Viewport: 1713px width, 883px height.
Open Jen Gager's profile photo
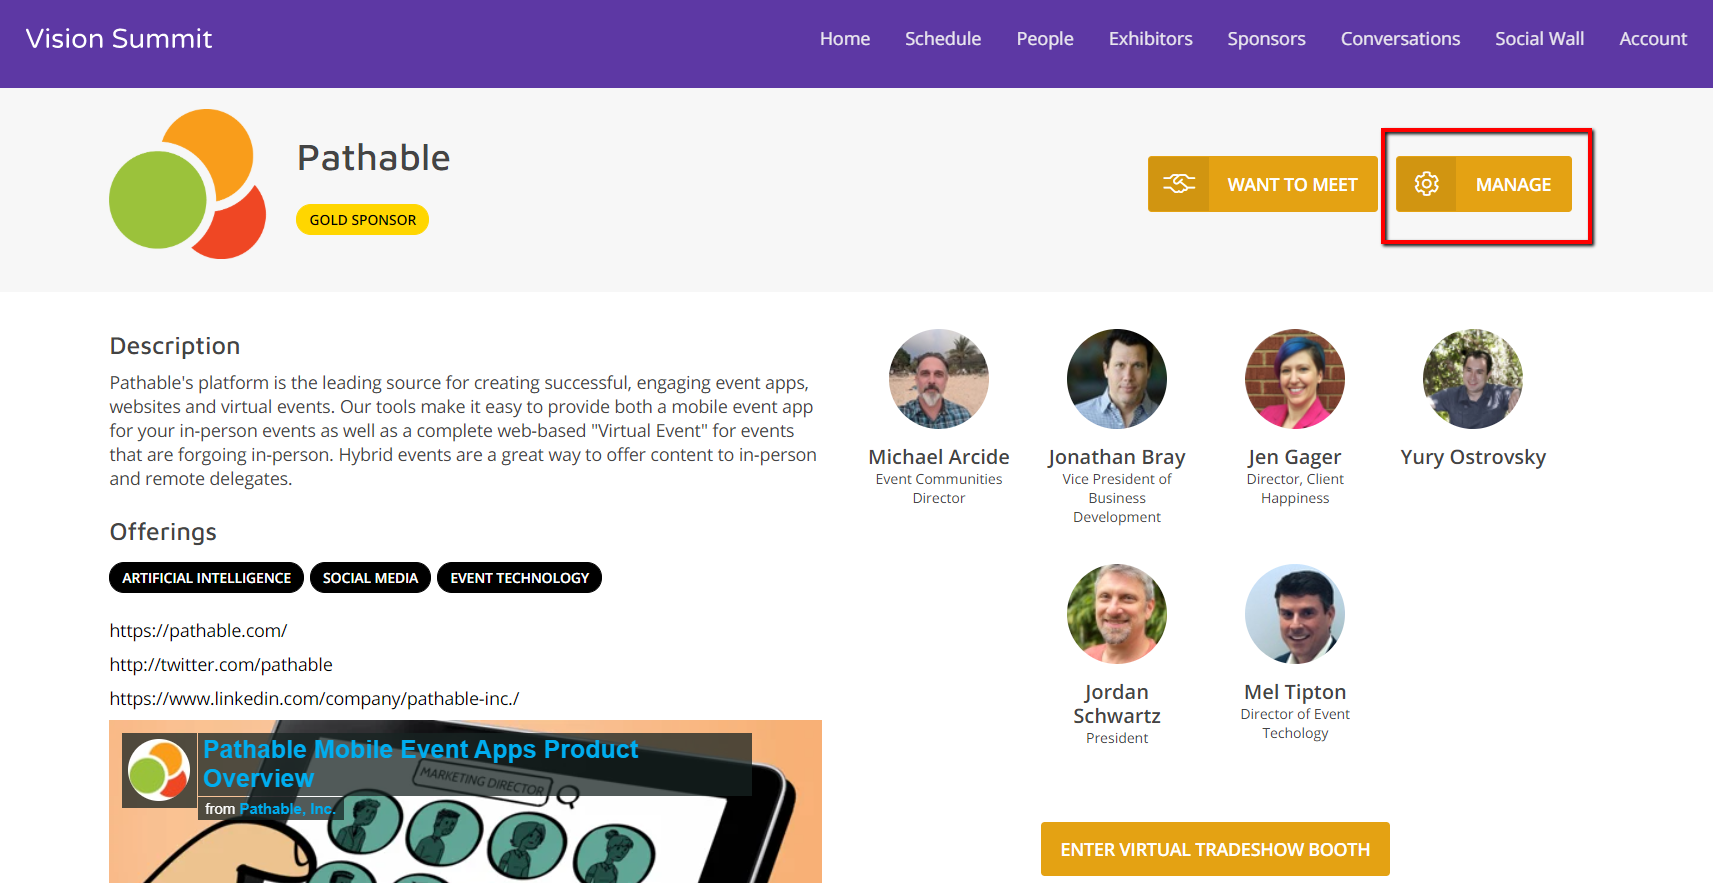coord(1294,379)
